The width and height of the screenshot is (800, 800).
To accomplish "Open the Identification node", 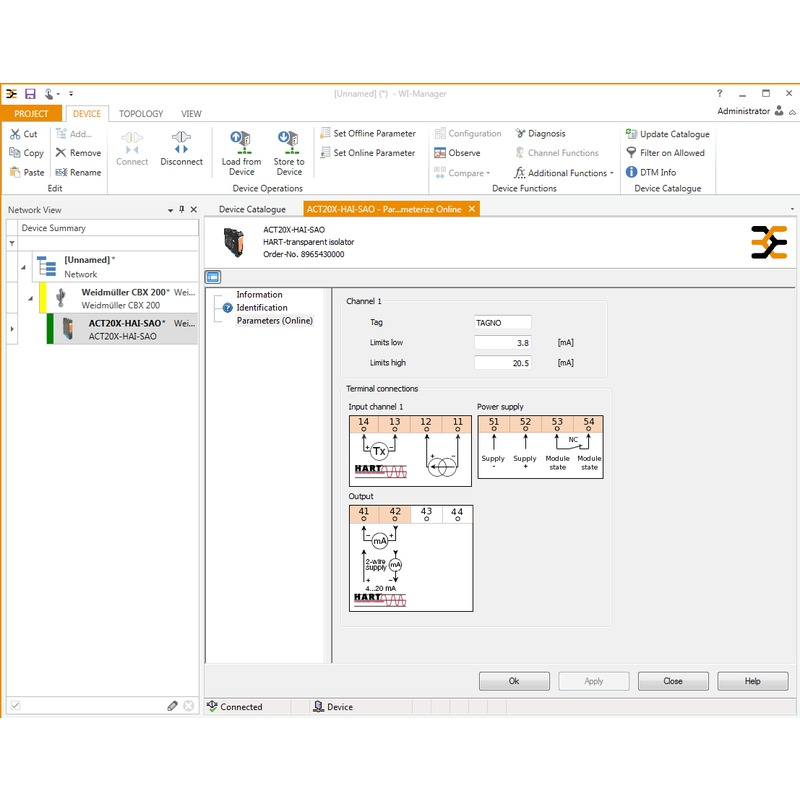I will pyautogui.click(x=262, y=308).
